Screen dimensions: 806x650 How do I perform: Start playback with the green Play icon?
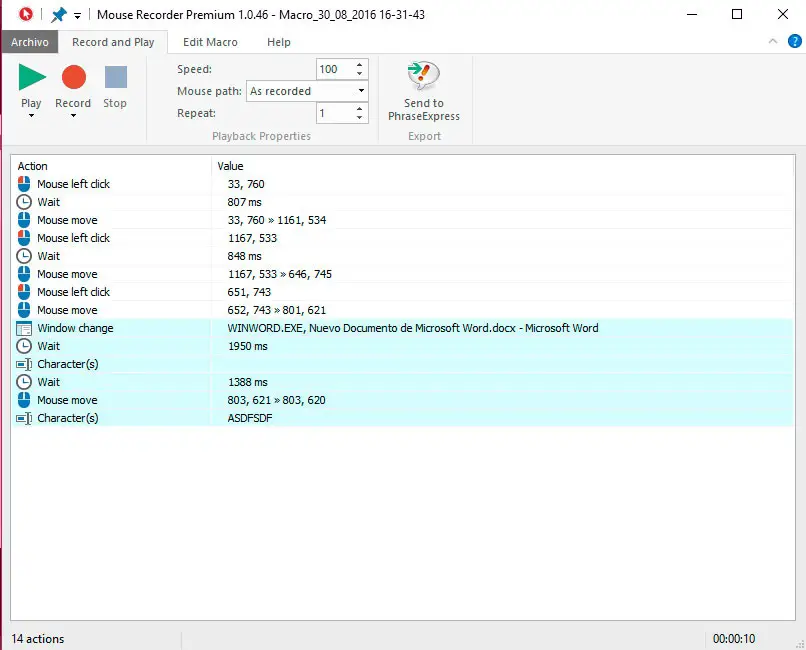coord(32,77)
